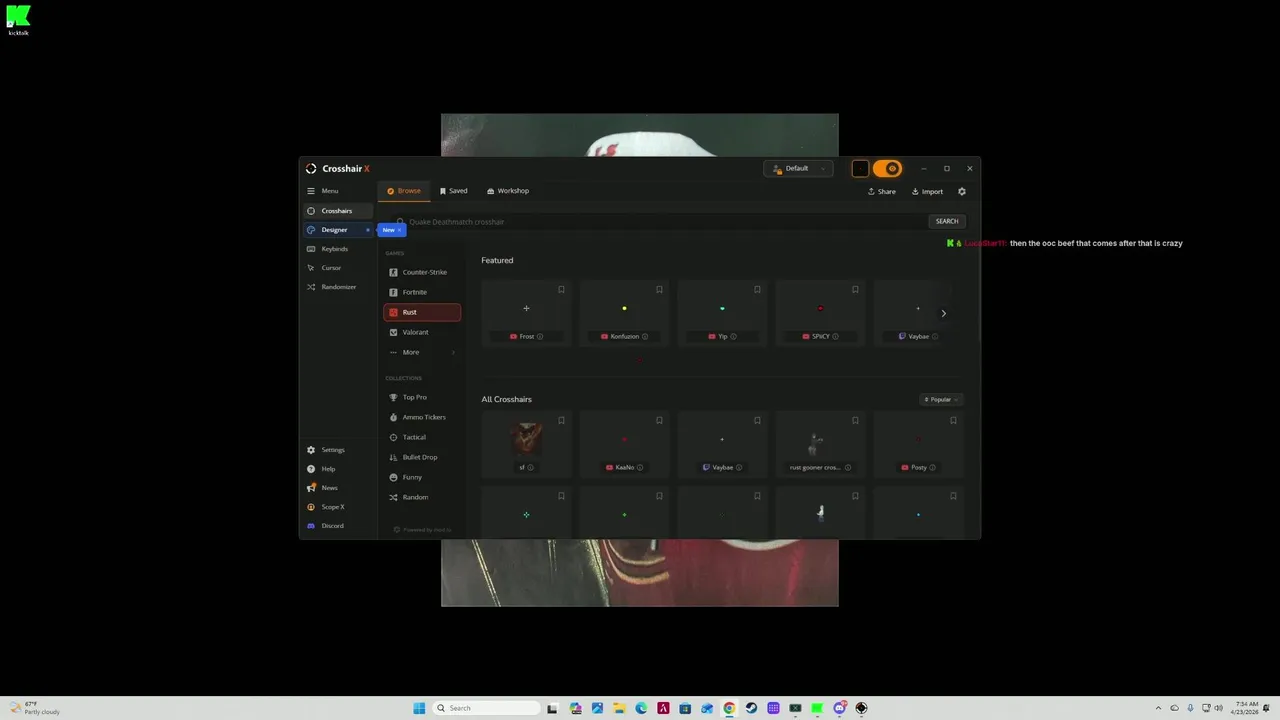
Task: Bookmark the Konfuzion featured crosshair
Action: coord(659,290)
